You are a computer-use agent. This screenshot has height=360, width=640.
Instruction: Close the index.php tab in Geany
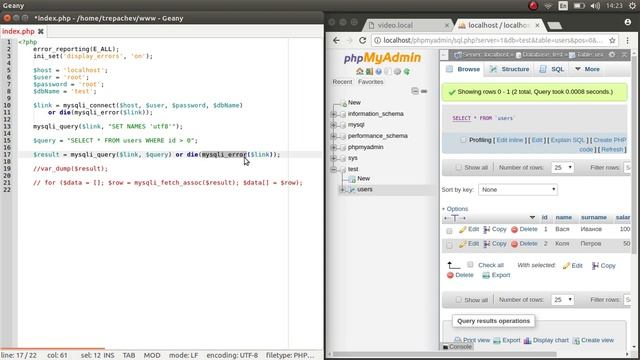pos(41,31)
